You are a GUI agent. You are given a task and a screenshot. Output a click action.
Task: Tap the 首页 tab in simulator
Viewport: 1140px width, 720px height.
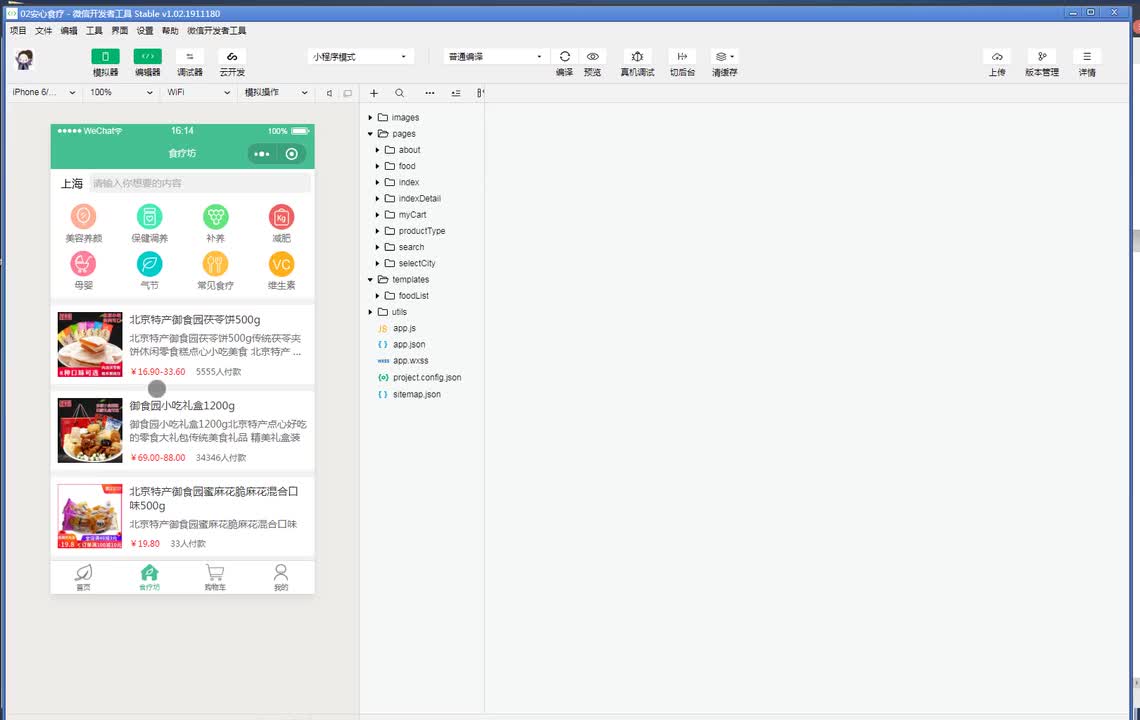pos(84,577)
